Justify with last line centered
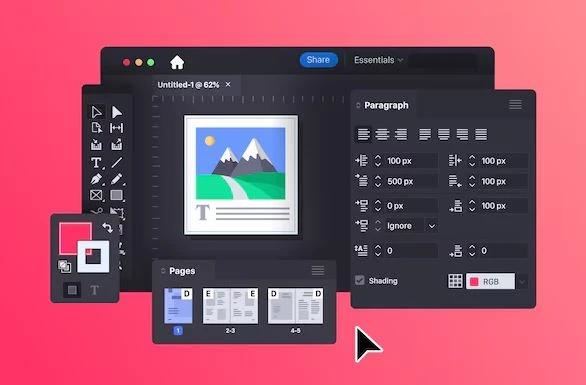The height and width of the screenshot is (385, 586). point(444,134)
